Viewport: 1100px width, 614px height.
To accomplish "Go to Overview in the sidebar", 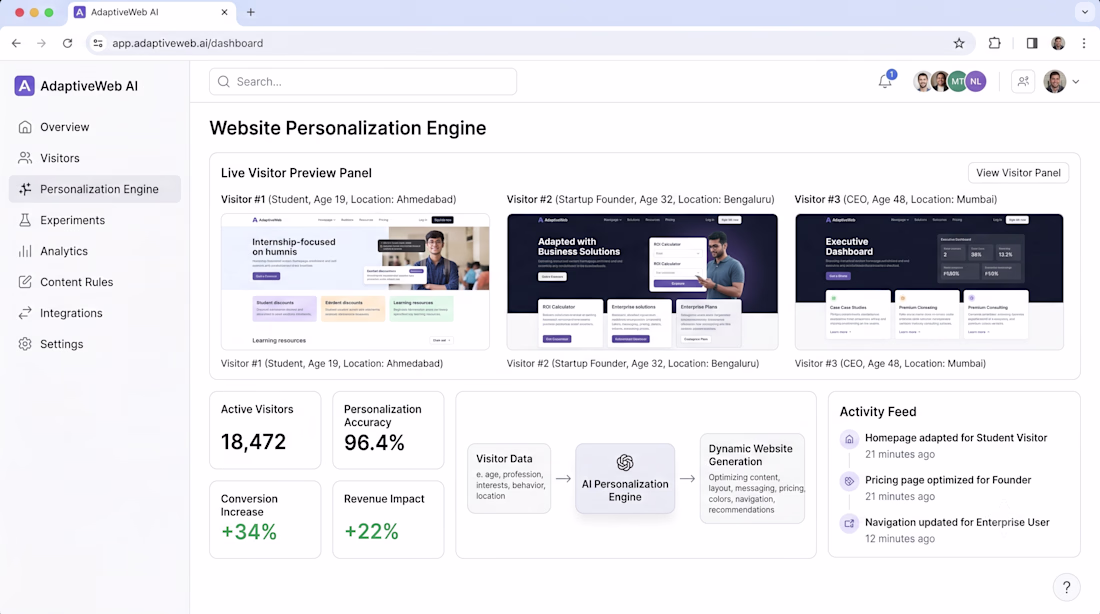I will (x=95, y=127).
